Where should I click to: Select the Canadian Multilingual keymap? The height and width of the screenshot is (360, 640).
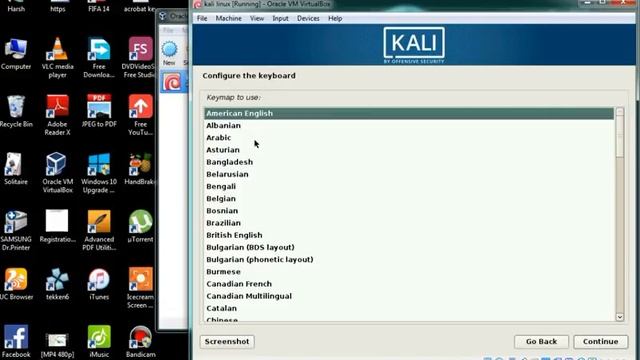point(409,296)
